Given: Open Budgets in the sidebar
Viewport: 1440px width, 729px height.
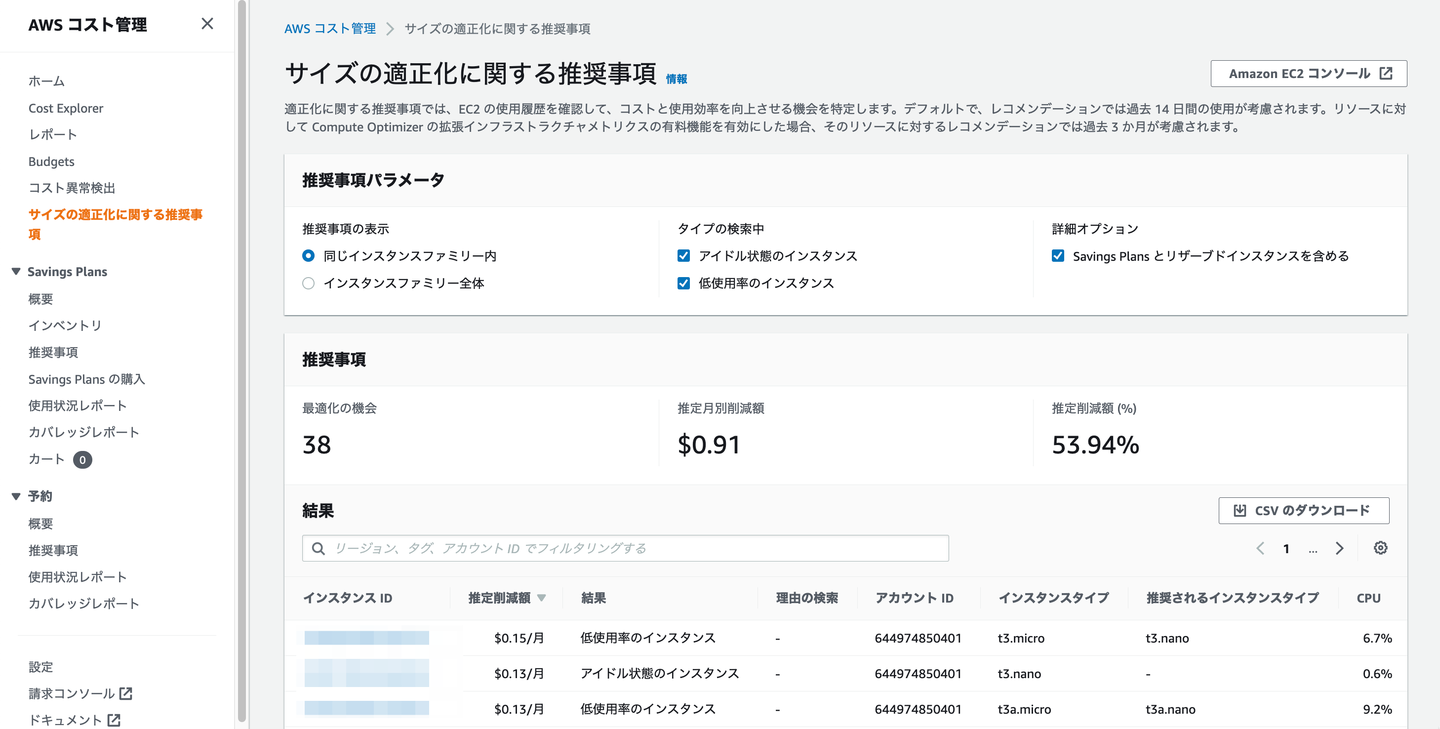Looking at the screenshot, I should coord(51,161).
